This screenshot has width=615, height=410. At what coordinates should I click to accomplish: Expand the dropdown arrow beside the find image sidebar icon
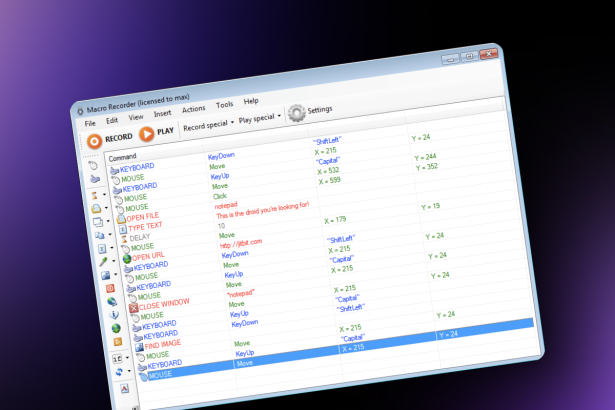point(116,274)
